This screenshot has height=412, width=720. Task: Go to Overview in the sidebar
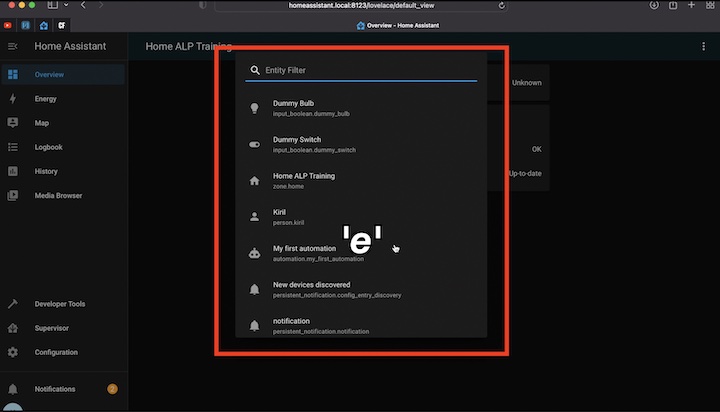(63, 74)
